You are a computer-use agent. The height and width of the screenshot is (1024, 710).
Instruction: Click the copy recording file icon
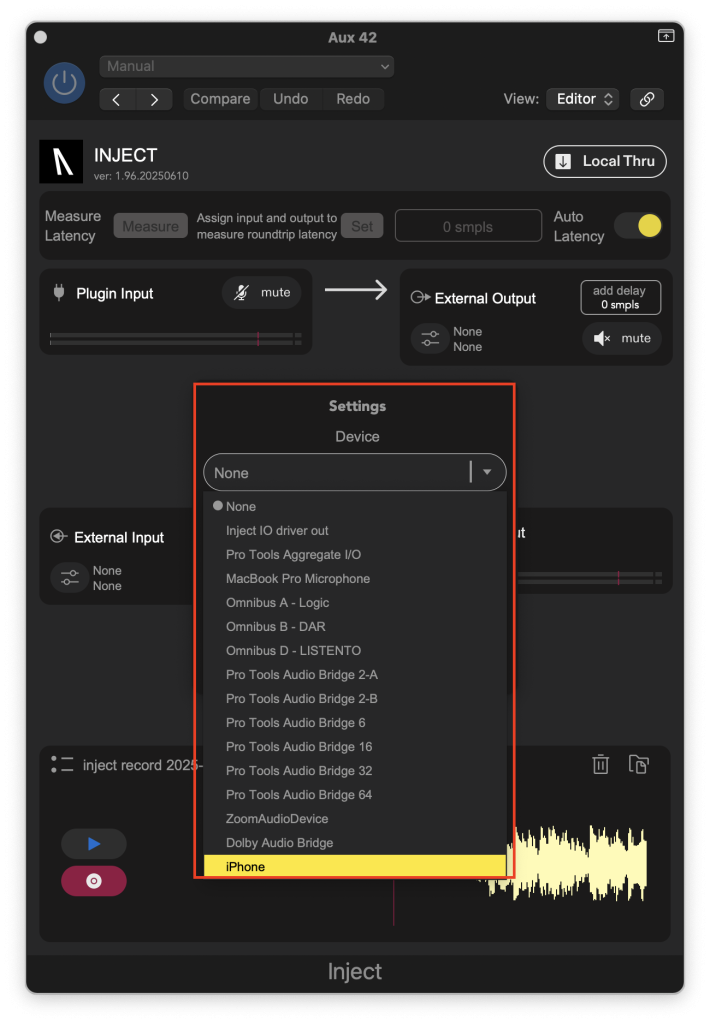click(x=638, y=764)
